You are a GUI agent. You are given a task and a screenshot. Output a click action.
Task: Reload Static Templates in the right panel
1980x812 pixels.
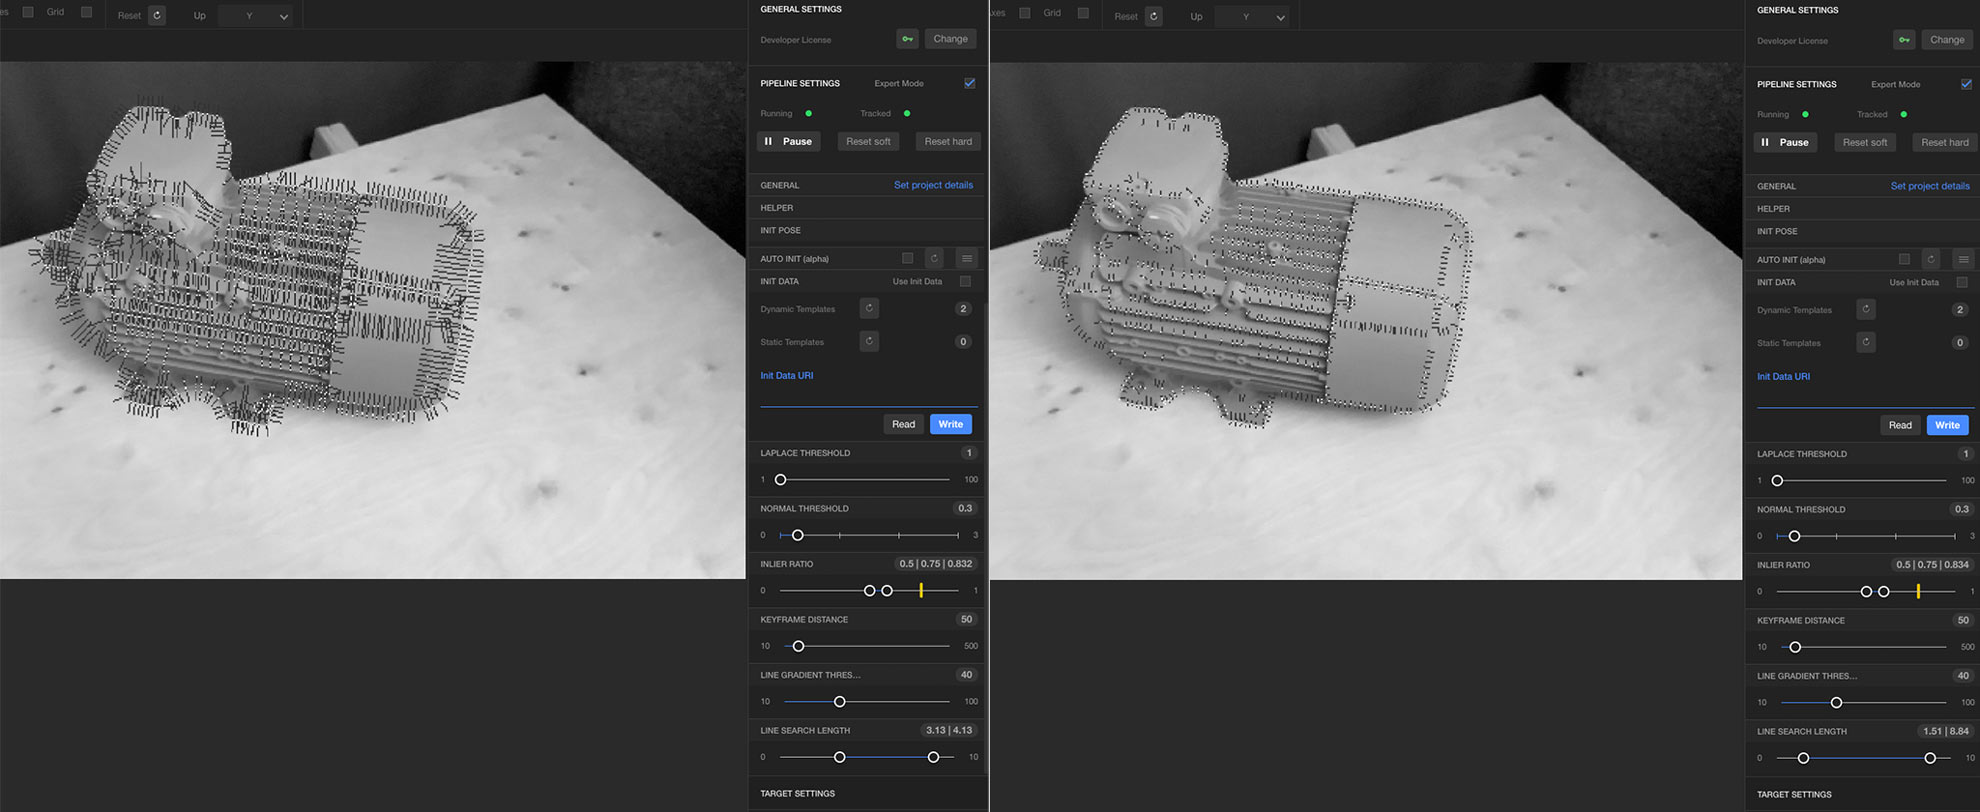tap(1866, 343)
